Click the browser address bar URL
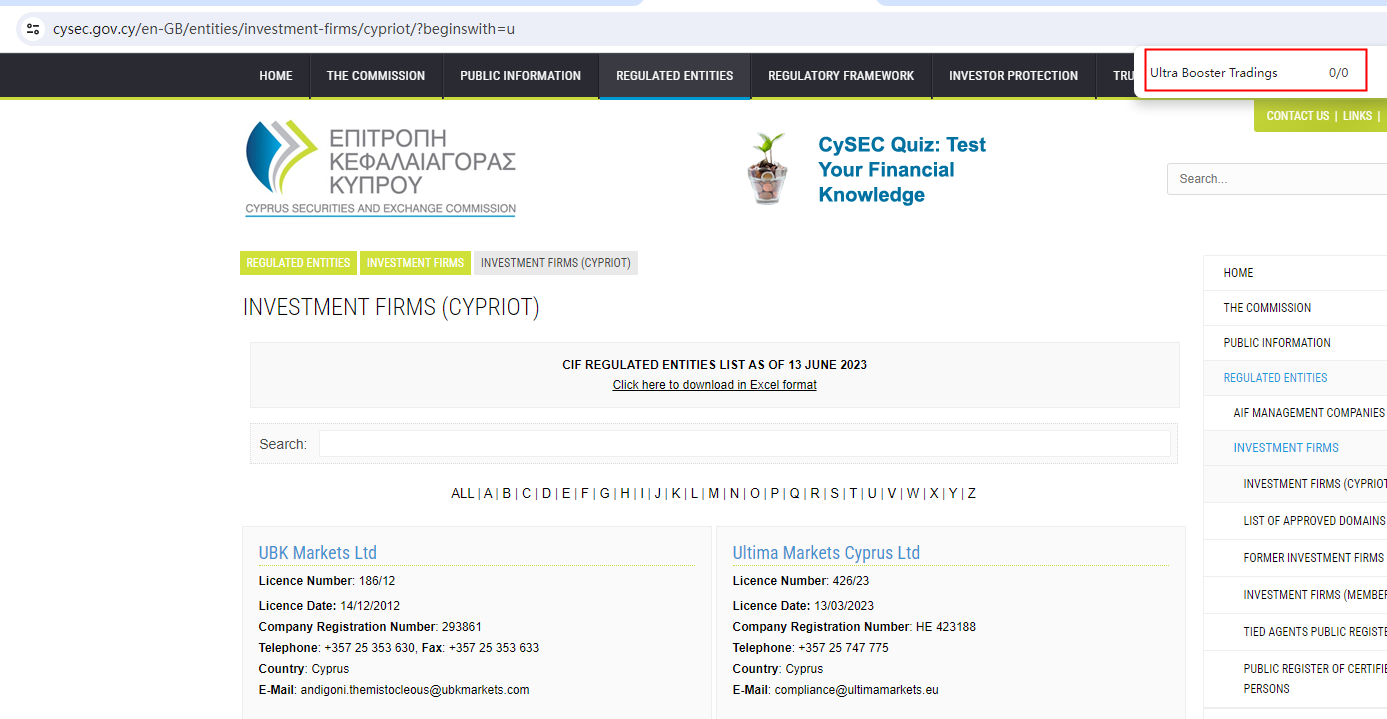 click(x=284, y=29)
